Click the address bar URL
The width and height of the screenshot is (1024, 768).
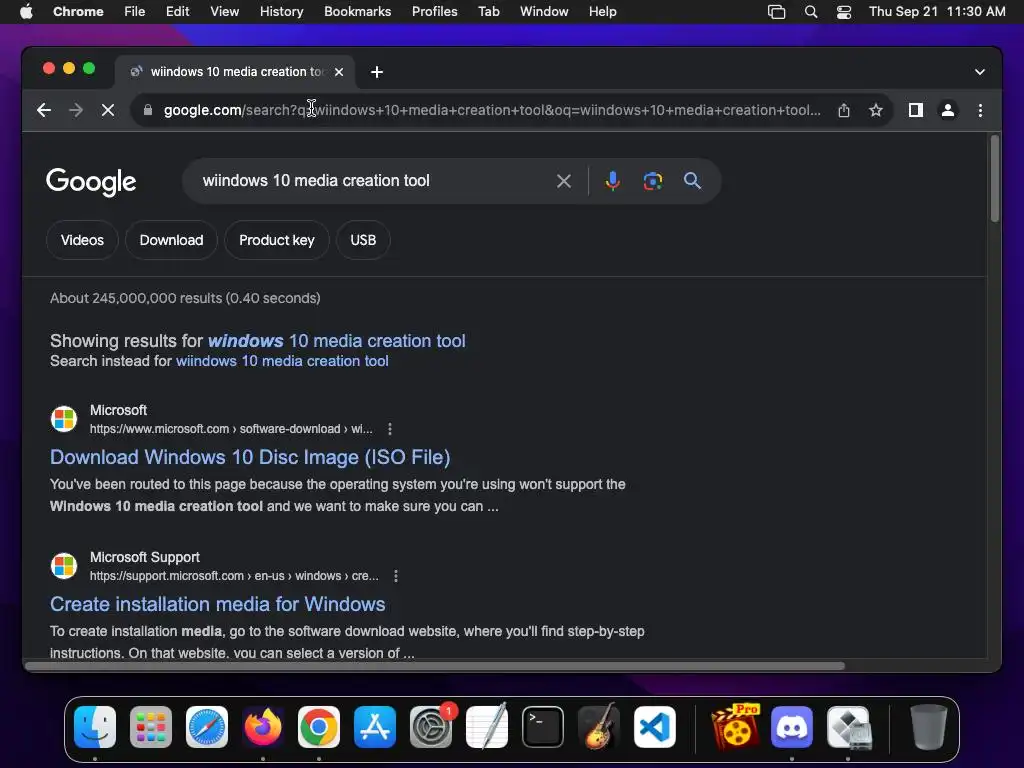492,110
